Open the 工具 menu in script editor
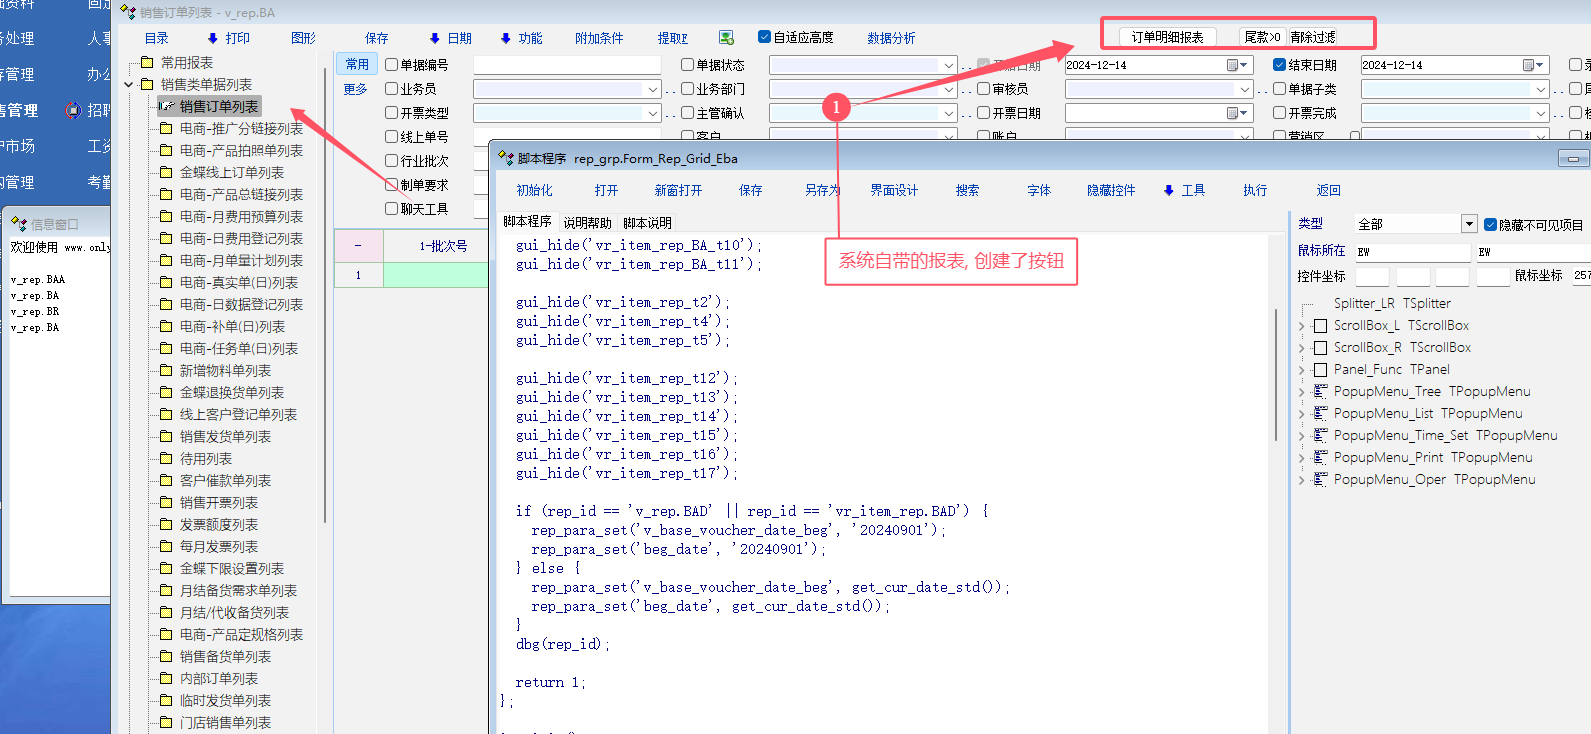The image size is (1591, 734). (1185, 190)
